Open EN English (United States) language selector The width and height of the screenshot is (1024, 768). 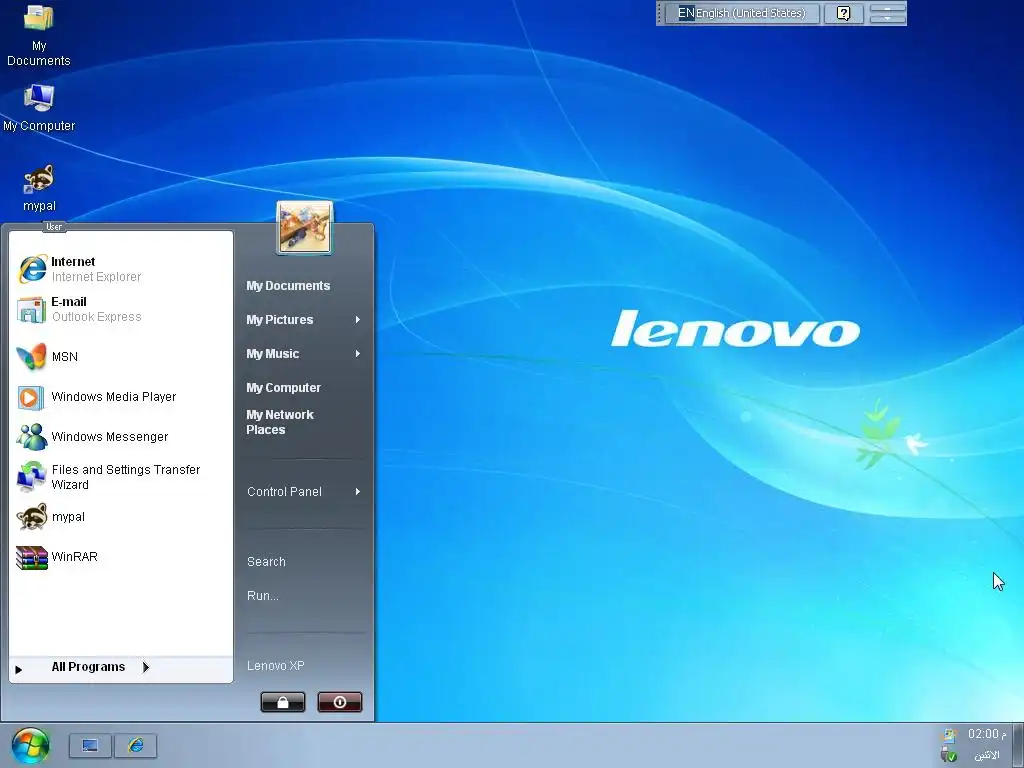click(x=742, y=13)
